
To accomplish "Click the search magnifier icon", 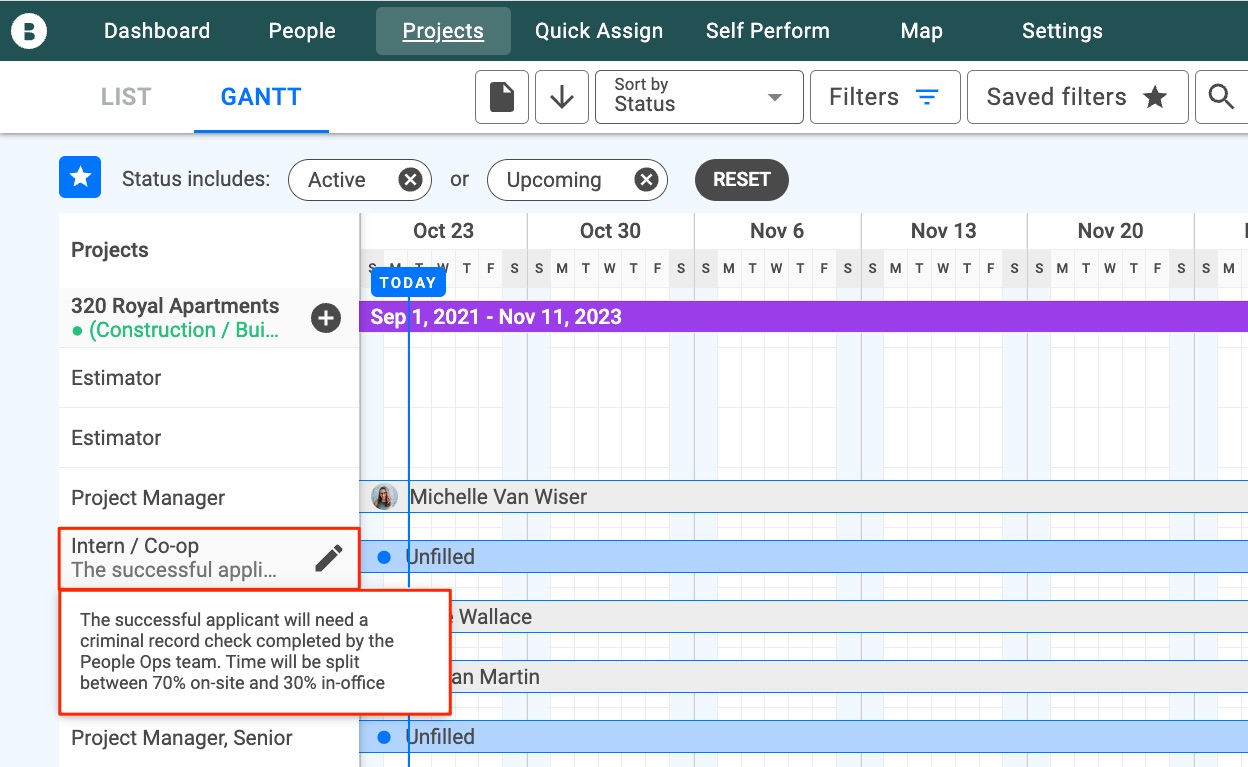I will click(x=1221, y=97).
